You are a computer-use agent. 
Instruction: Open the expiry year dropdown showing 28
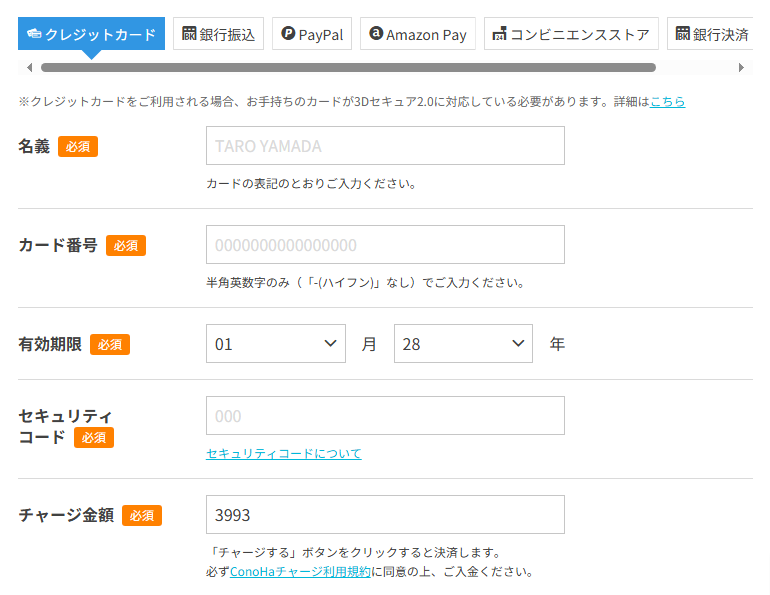coord(463,344)
